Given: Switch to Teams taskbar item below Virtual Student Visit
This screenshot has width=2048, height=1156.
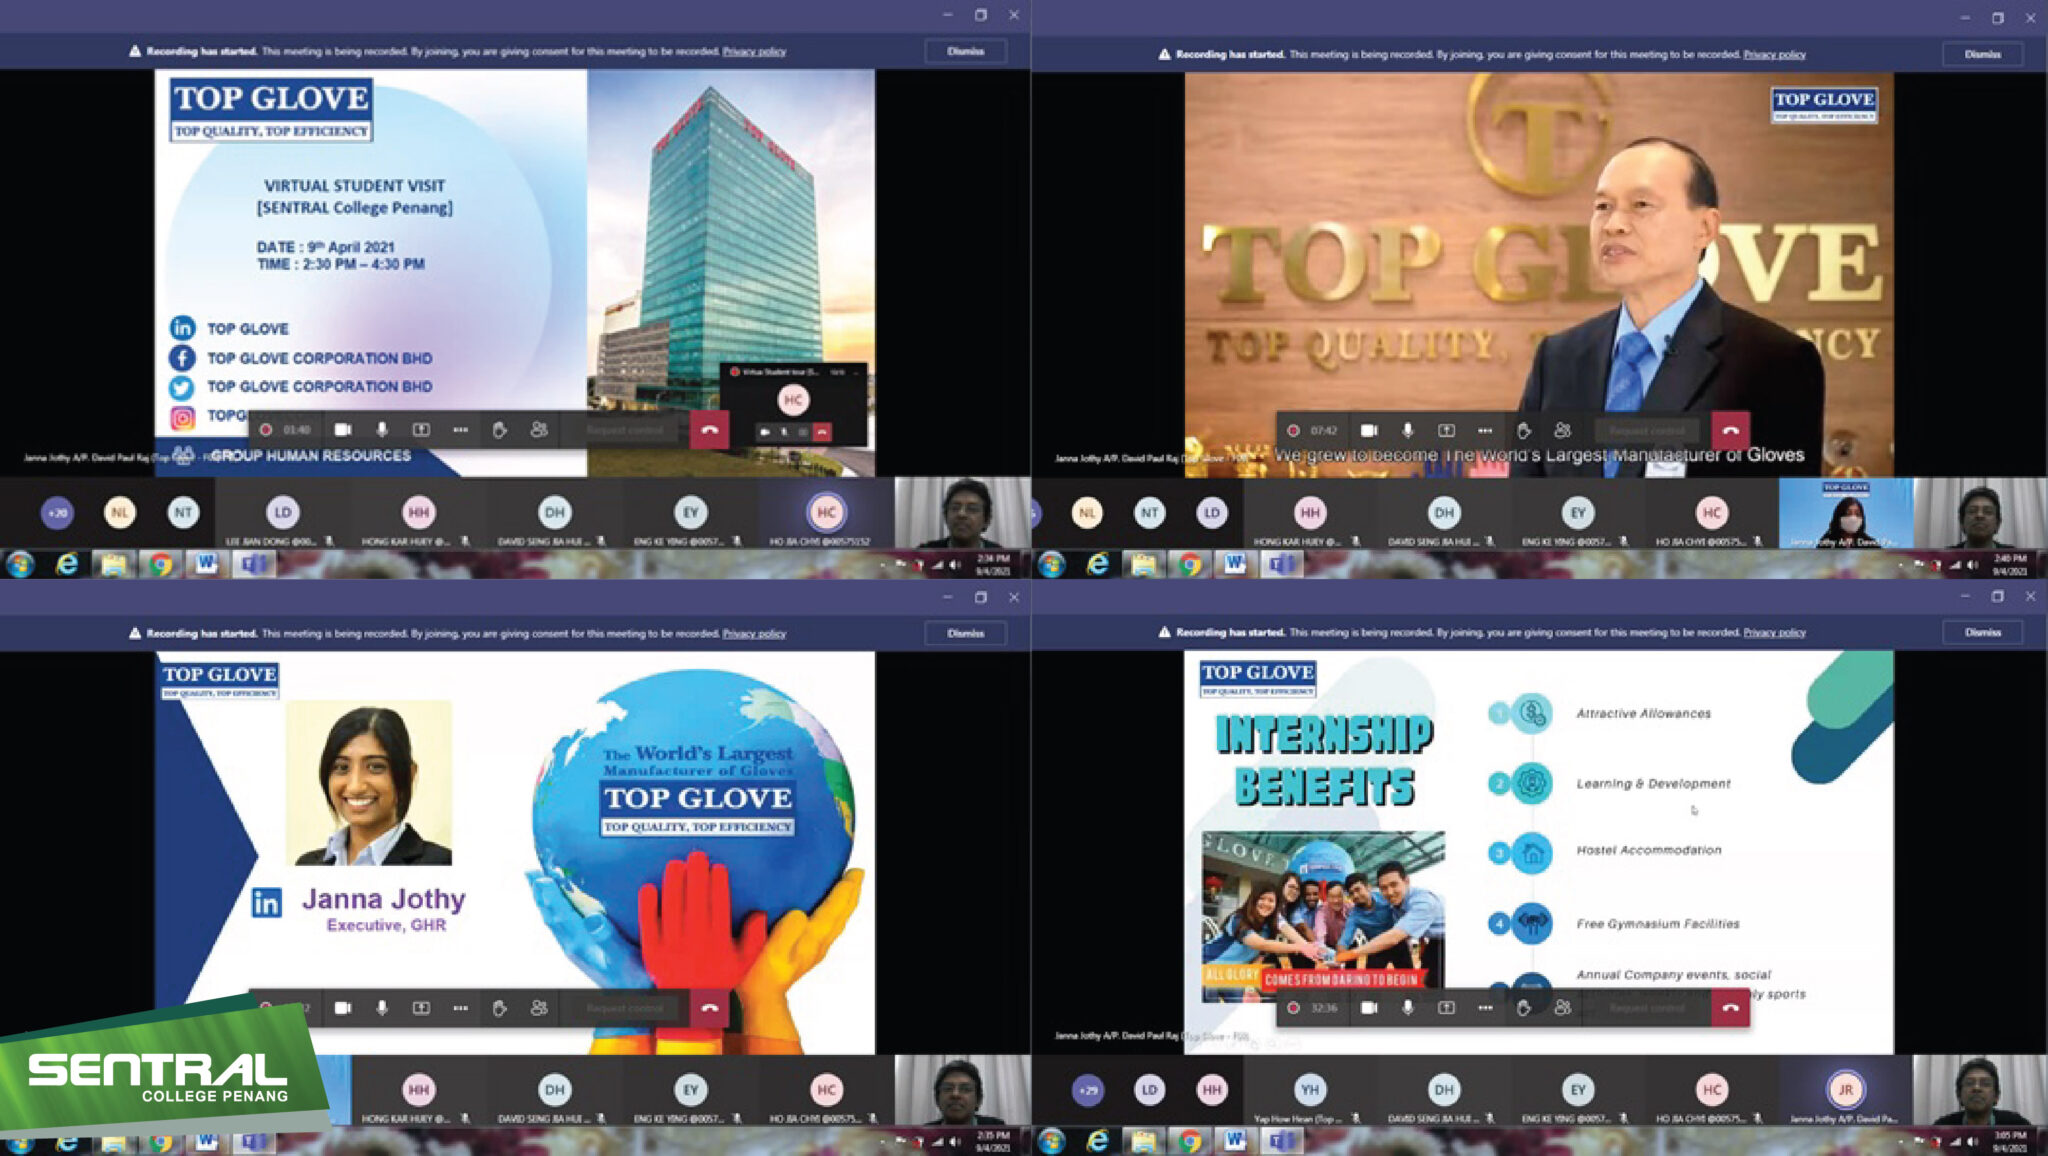Looking at the screenshot, I should coord(253,564).
